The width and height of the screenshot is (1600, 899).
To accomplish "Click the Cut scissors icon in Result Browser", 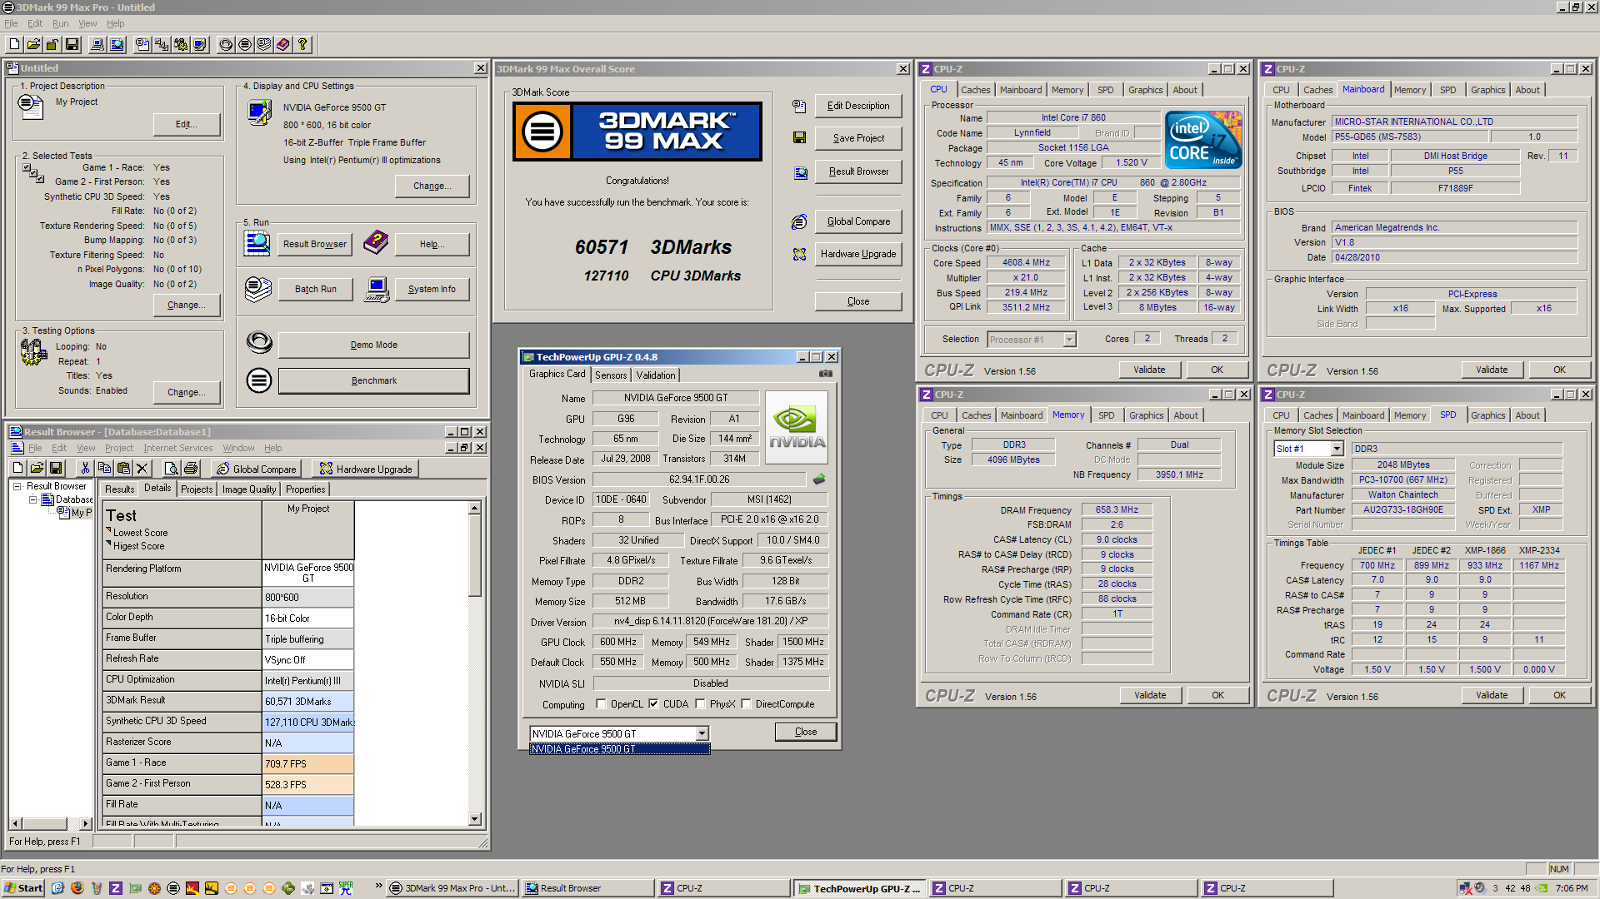I will pos(85,468).
